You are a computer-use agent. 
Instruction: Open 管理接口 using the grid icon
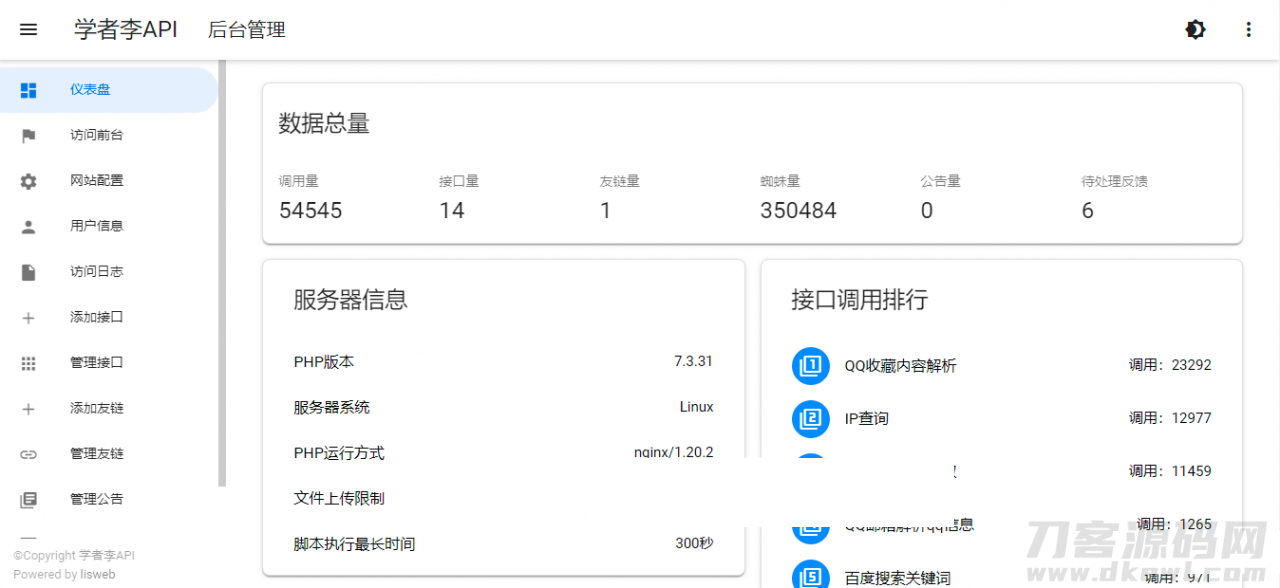28,362
